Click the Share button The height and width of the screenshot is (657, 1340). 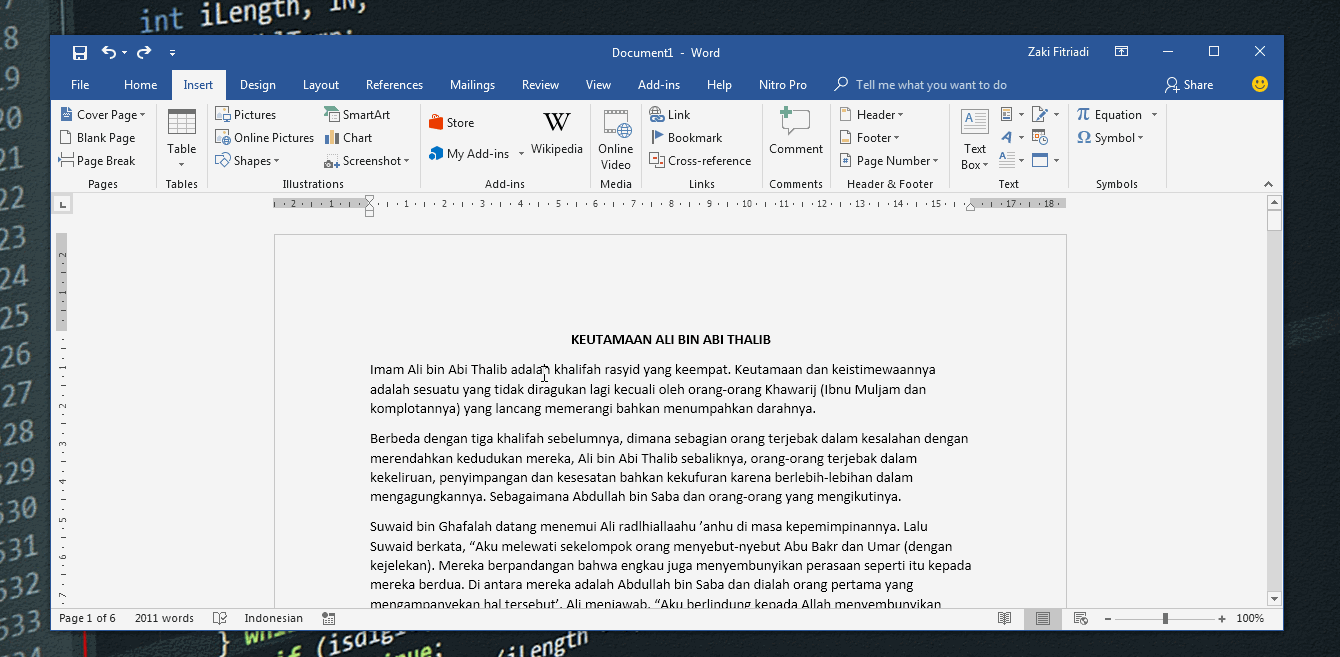[1189, 85]
